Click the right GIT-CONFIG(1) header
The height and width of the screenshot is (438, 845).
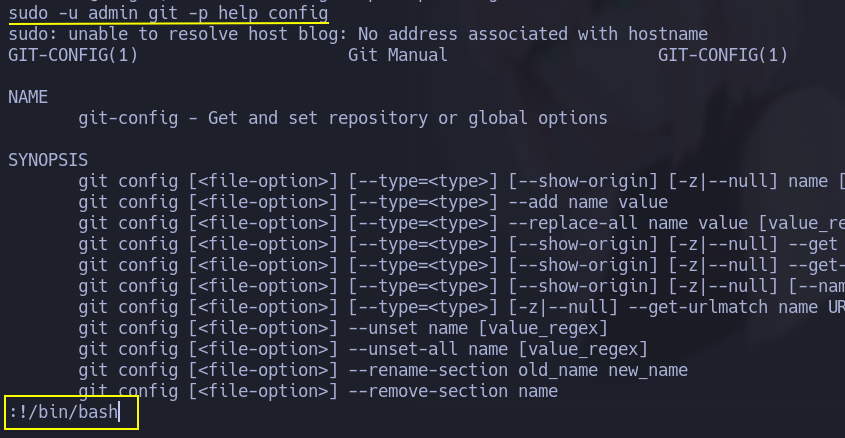(723, 55)
